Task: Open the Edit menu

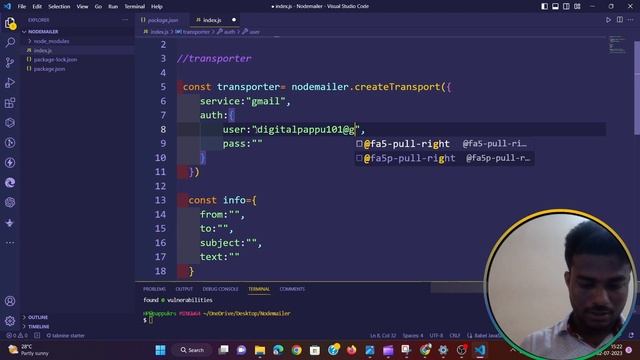Action: coord(37,7)
